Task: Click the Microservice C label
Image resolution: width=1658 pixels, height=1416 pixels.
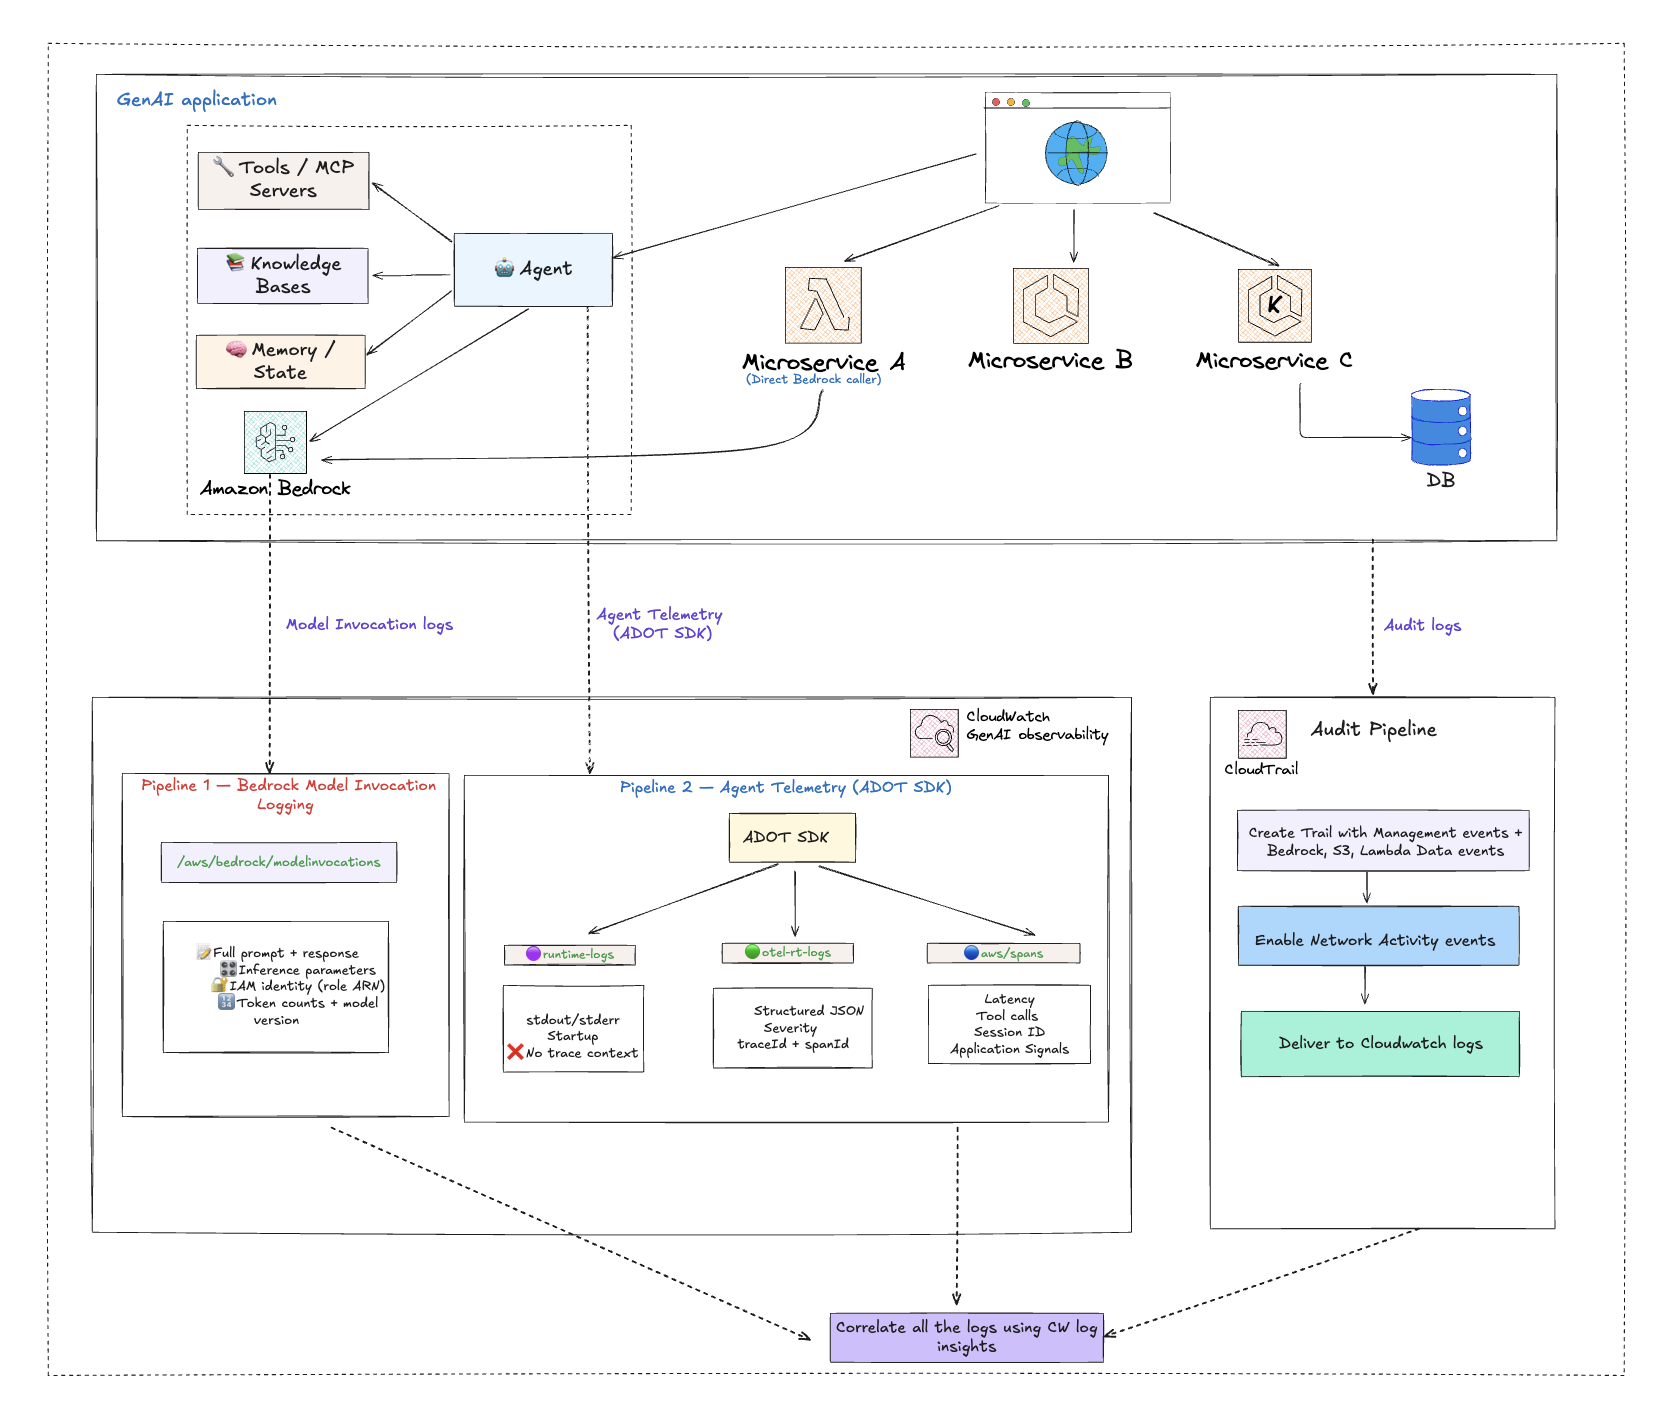Action: tap(1275, 361)
